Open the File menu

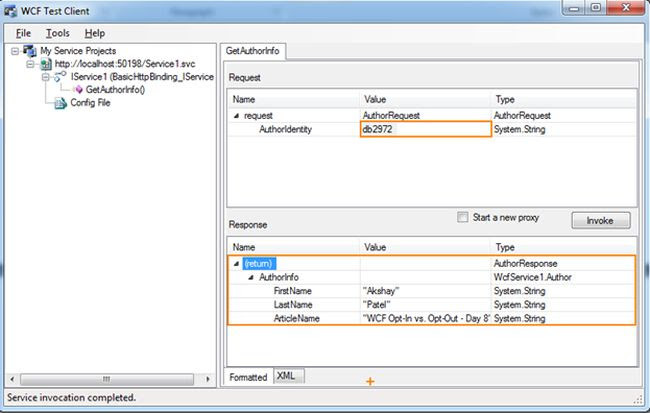point(23,33)
